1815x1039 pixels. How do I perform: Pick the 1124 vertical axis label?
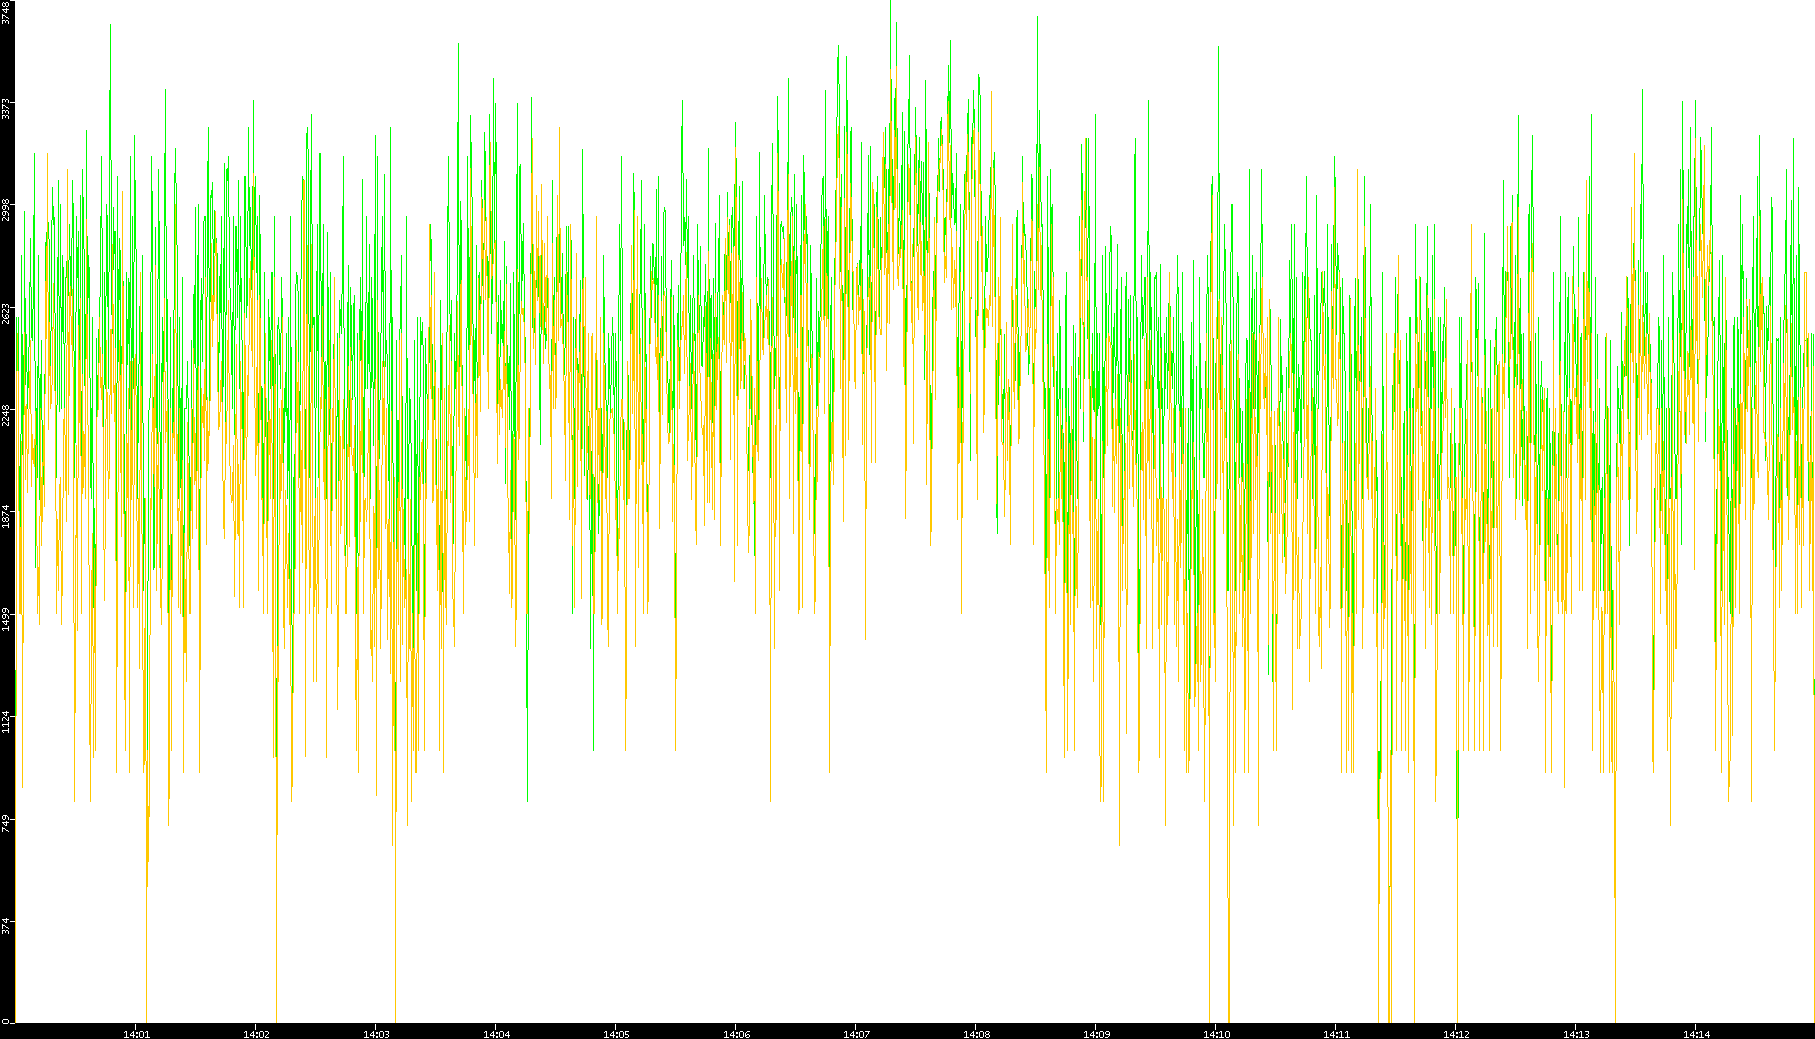(x=6, y=721)
